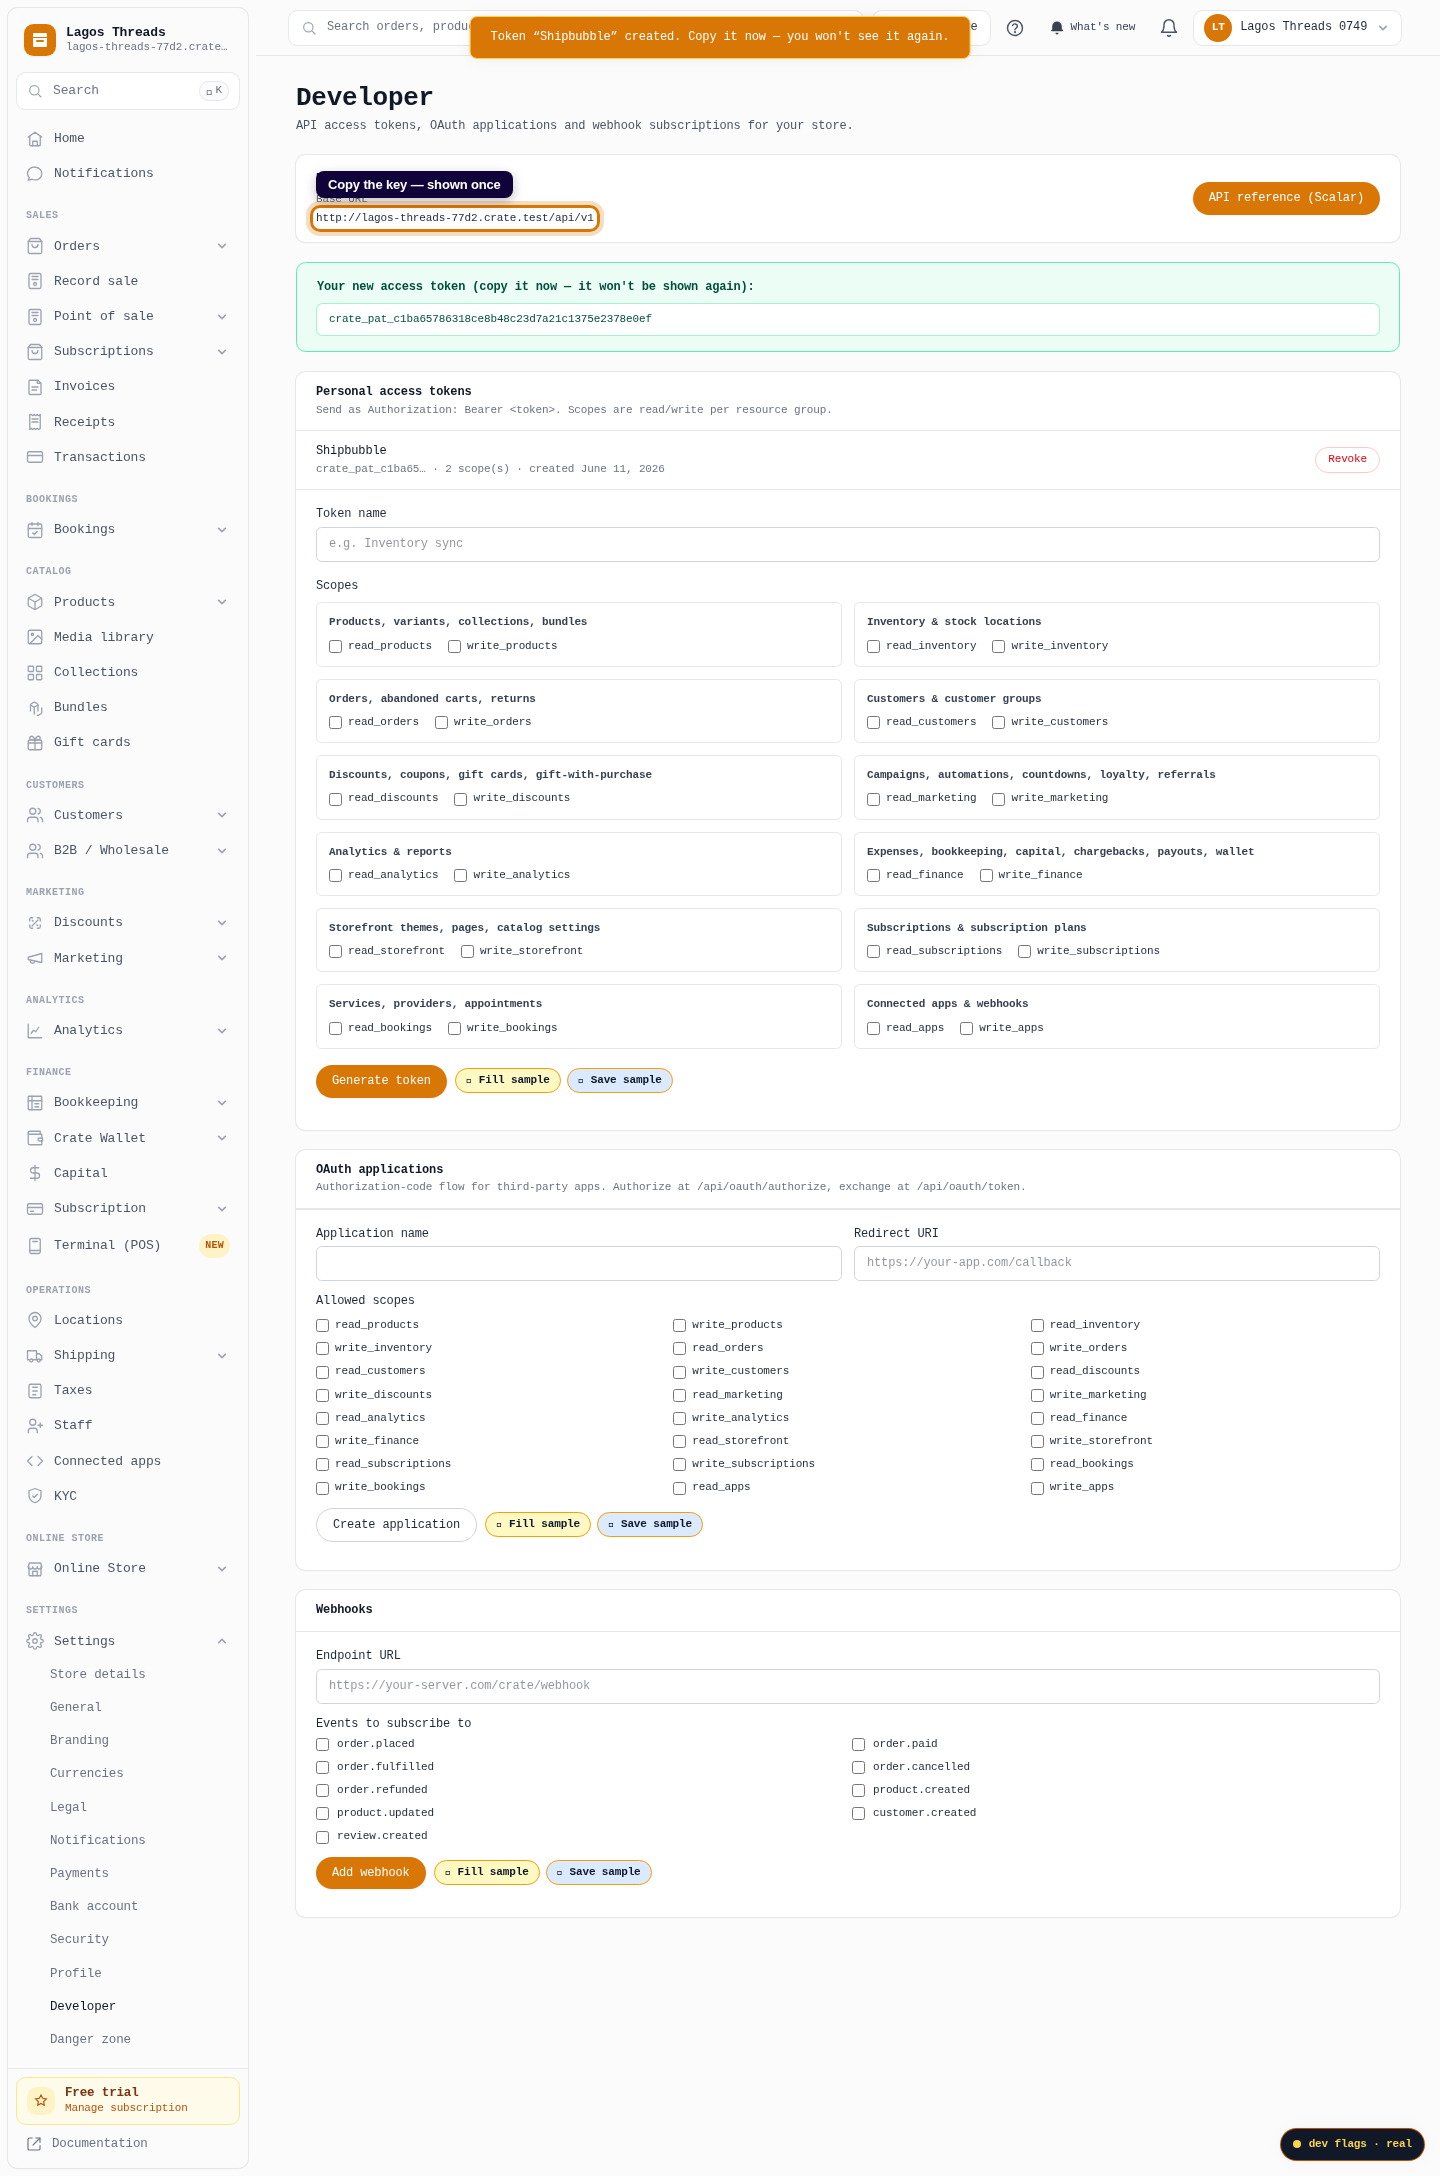Enable read_orders token scope checkbox
Viewport: 1440px width, 2176px height.
[336, 723]
